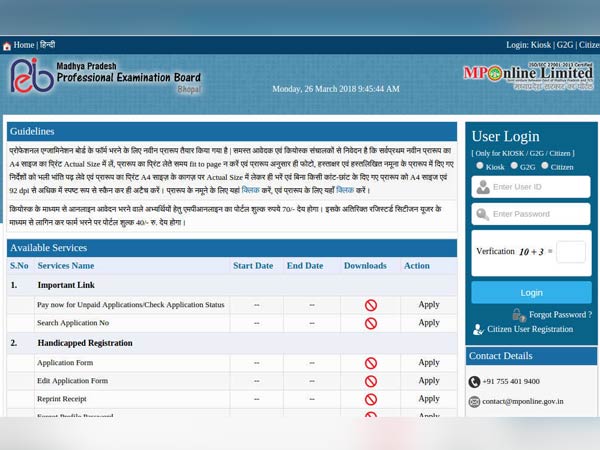Click the Contact Details panel header

click(531, 356)
